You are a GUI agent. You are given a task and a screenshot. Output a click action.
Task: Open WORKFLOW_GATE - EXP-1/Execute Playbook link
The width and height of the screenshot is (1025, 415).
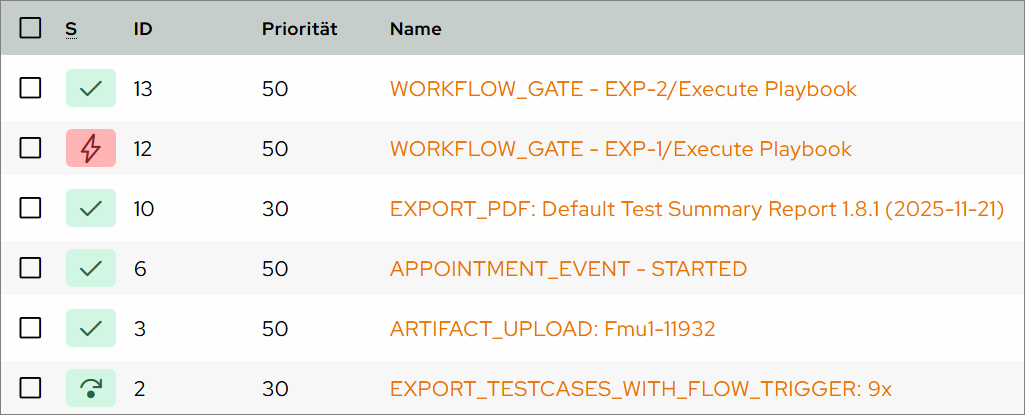pyautogui.click(x=620, y=149)
